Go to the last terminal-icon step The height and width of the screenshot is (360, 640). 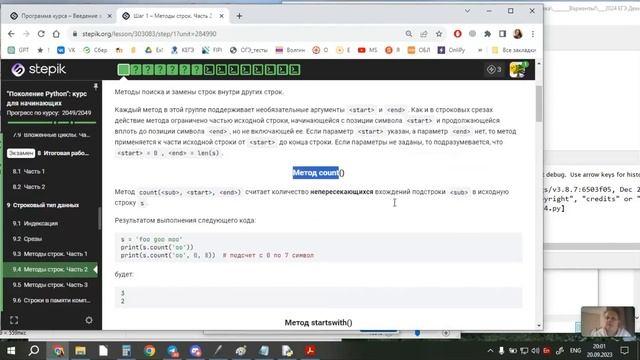click(x=295, y=70)
